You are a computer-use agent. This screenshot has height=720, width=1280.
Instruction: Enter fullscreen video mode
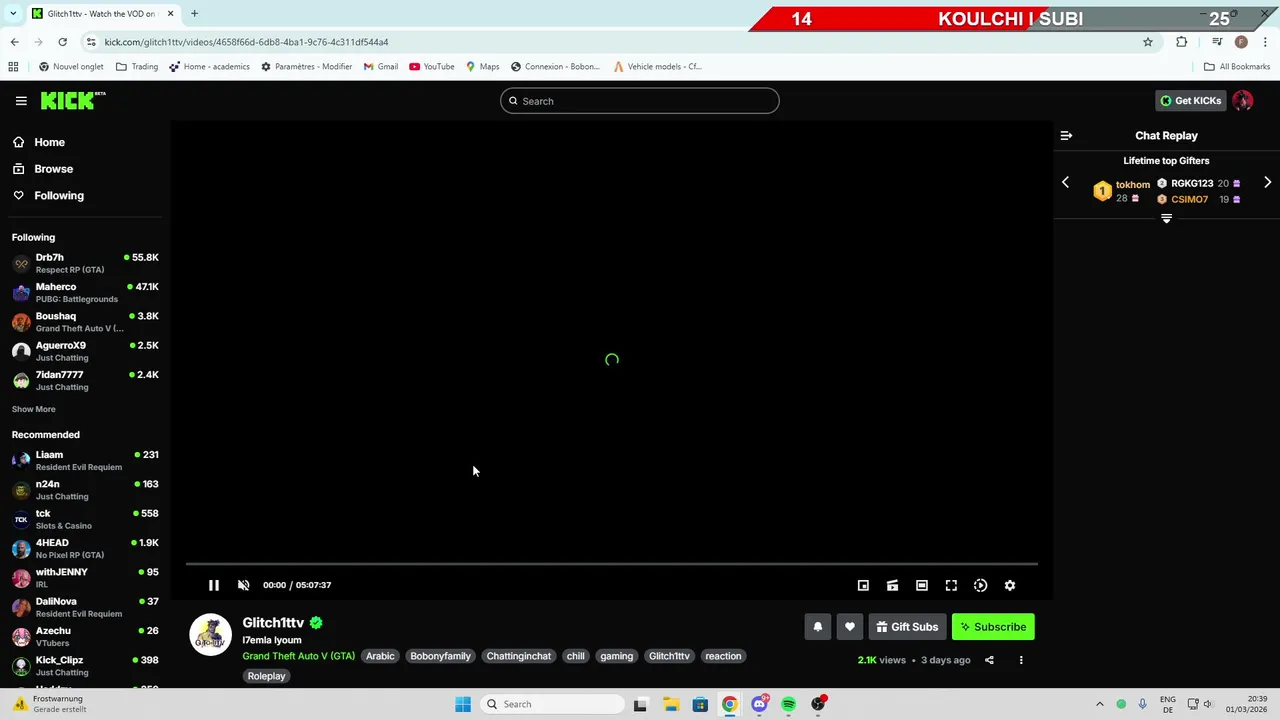pyautogui.click(x=951, y=585)
